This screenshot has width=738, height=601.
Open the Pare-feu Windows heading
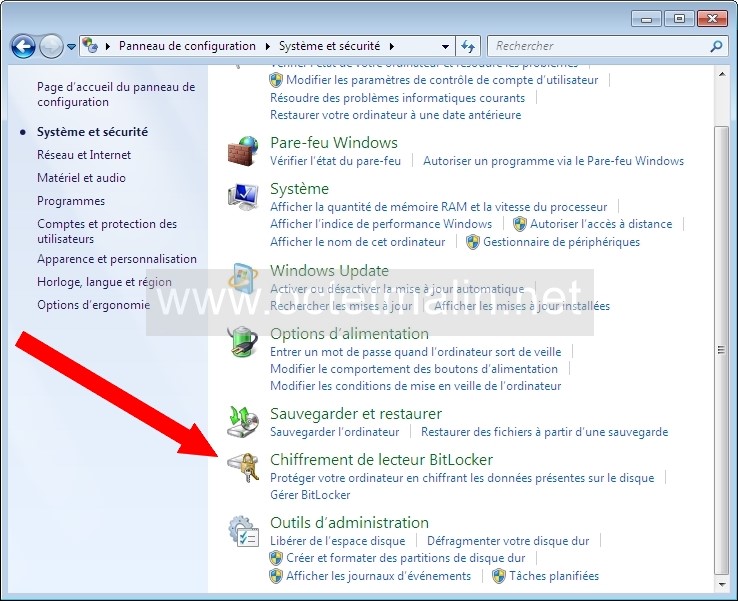tap(334, 143)
